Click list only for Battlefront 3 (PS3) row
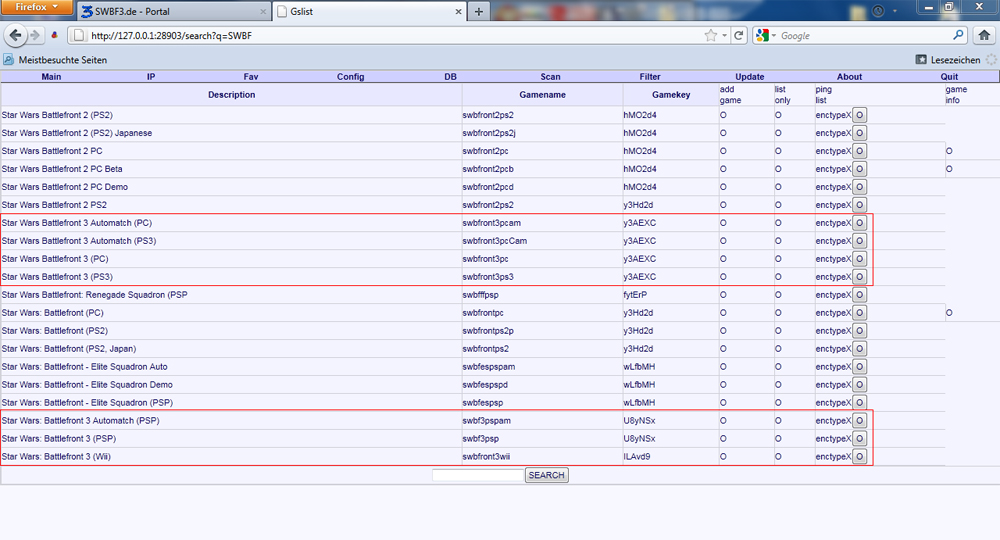Viewport: 1000px width, 540px height. pos(778,277)
